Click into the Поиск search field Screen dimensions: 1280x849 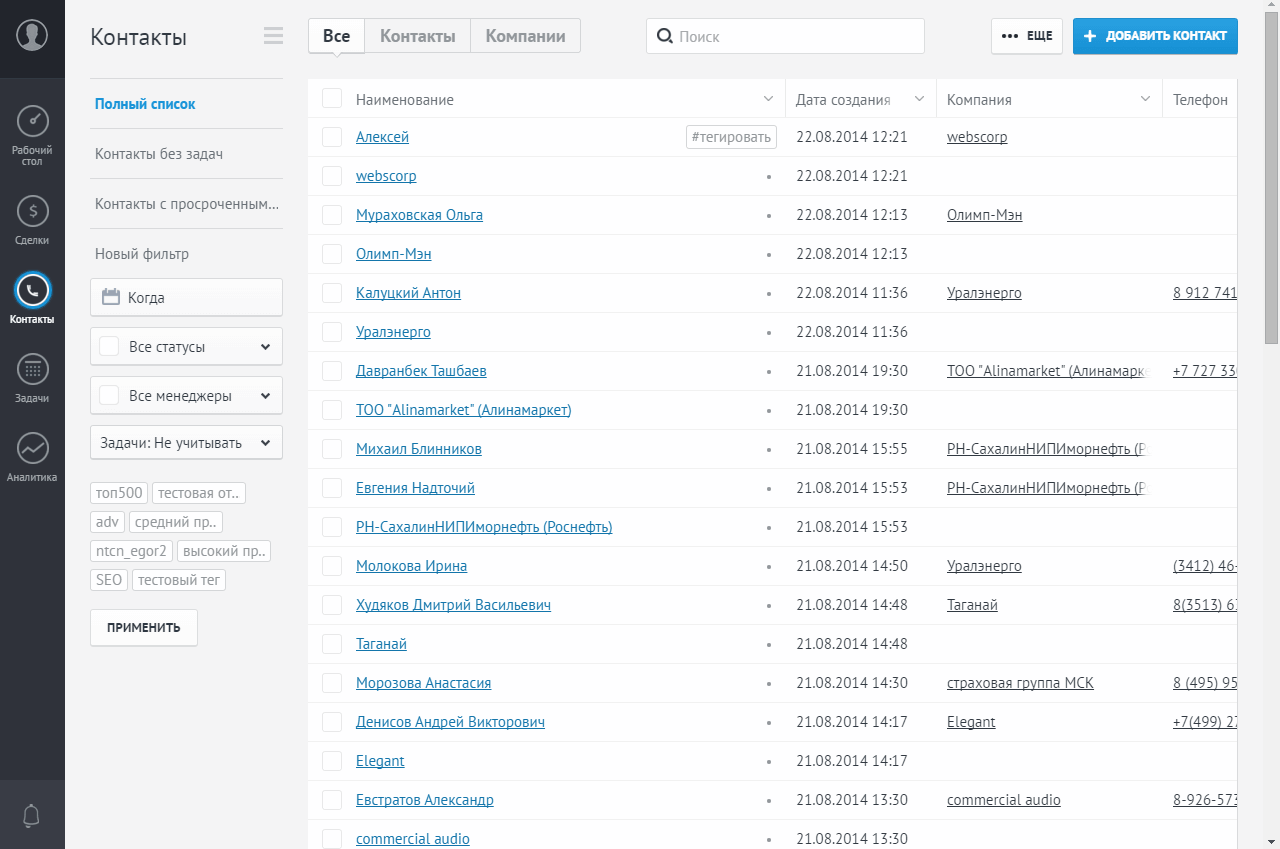[795, 37]
